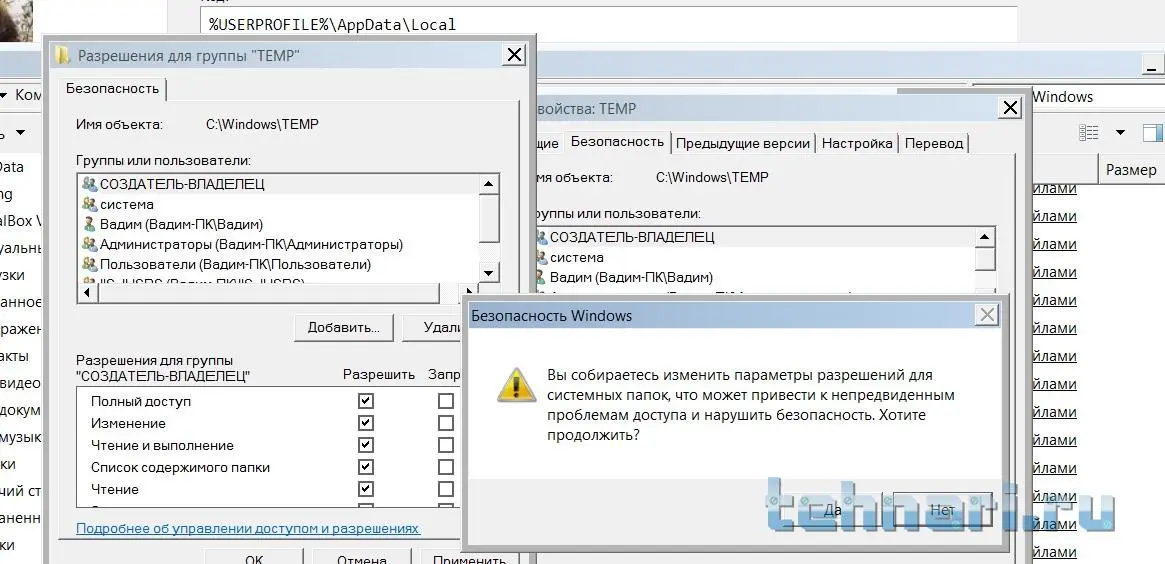This screenshot has height=564, width=1165.
Task: Toggle preview pane icon in Explorer window
Action: click(1152, 132)
